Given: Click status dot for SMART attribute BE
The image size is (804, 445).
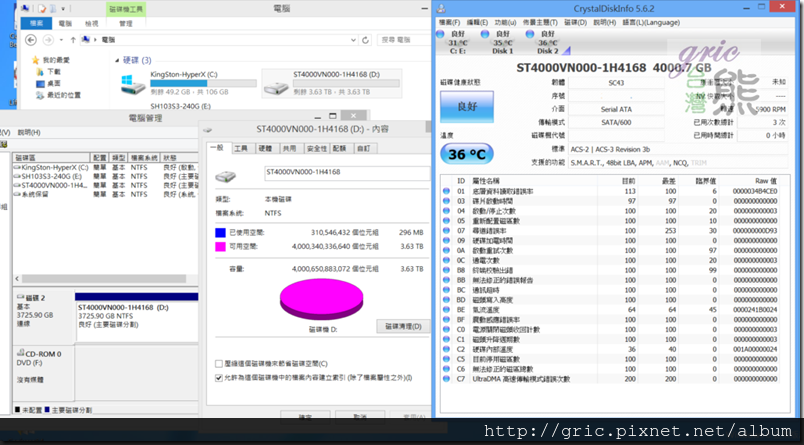Looking at the screenshot, I should click(446, 310).
